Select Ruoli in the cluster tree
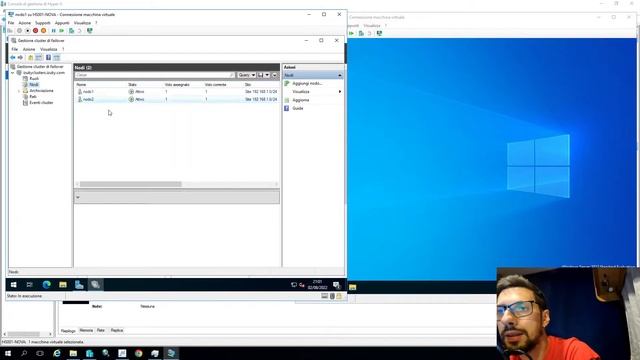 [34, 78]
